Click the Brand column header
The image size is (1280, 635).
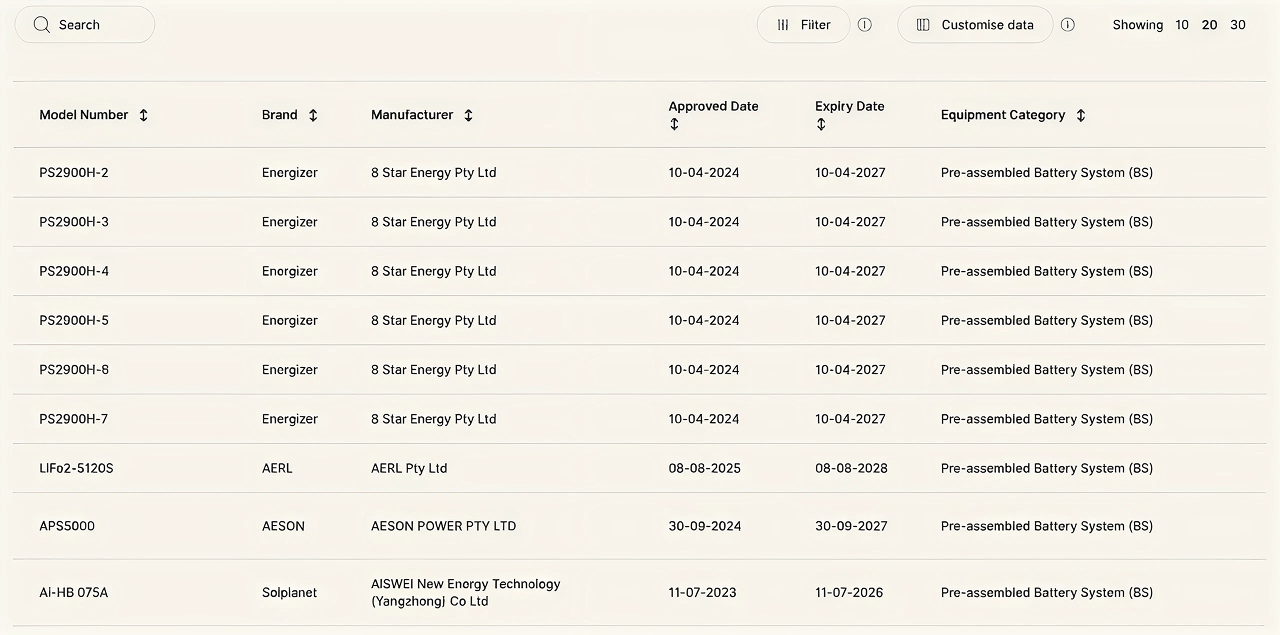[x=280, y=115]
